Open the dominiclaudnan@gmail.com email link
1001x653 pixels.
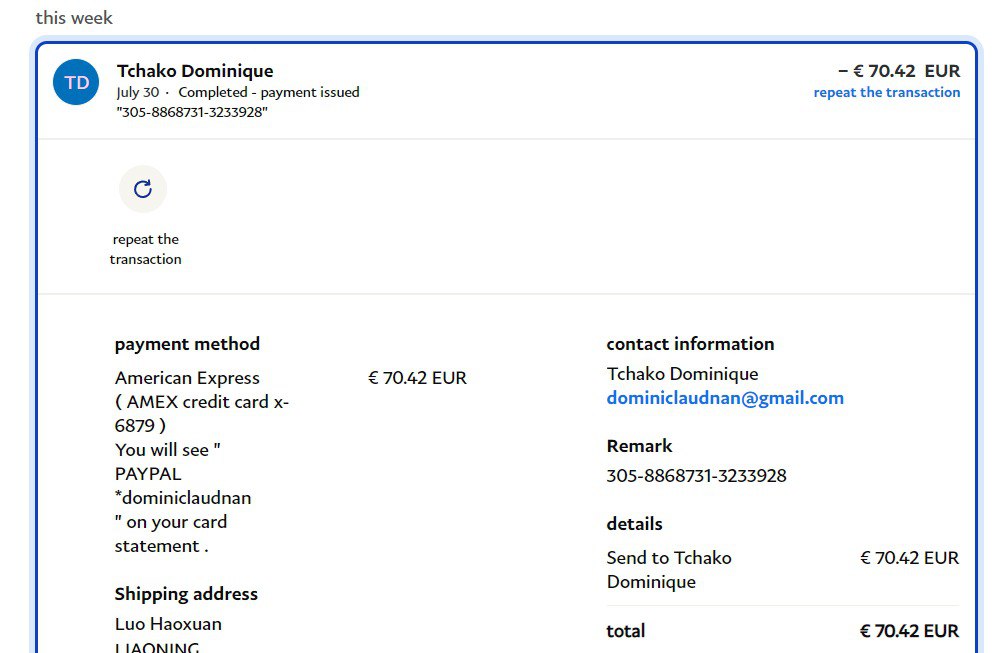[725, 398]
